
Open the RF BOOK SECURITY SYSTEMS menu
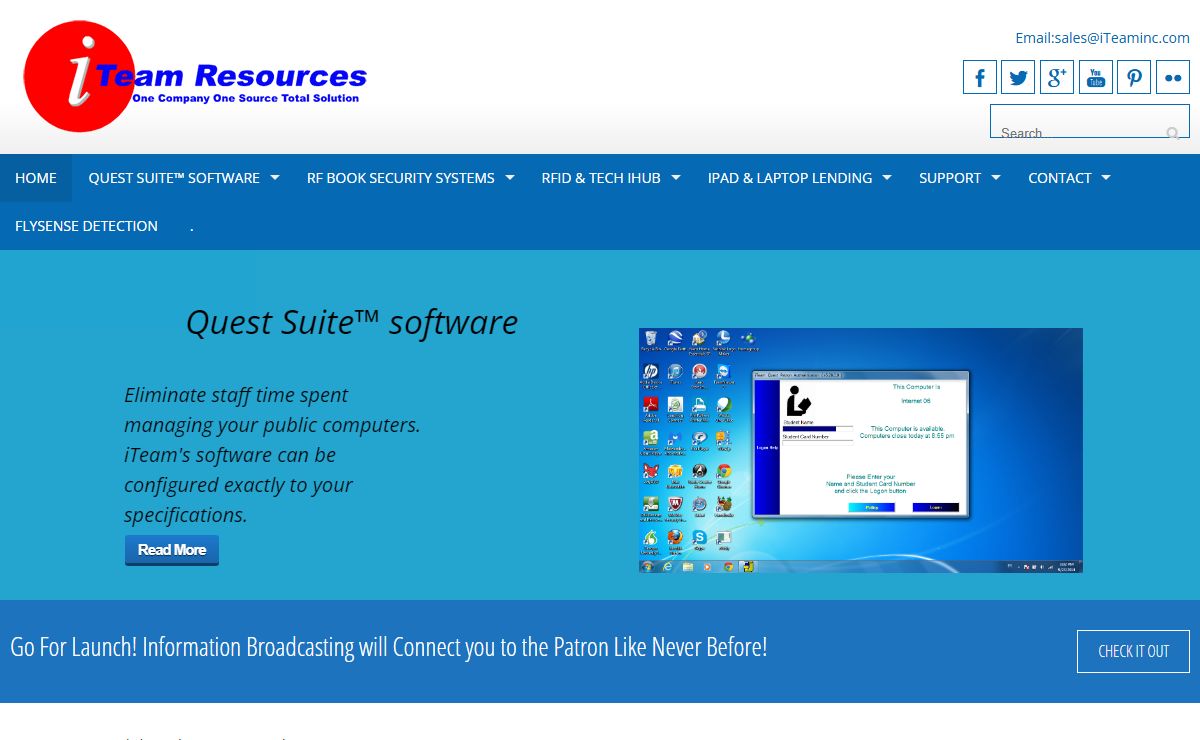click(401, 178)
